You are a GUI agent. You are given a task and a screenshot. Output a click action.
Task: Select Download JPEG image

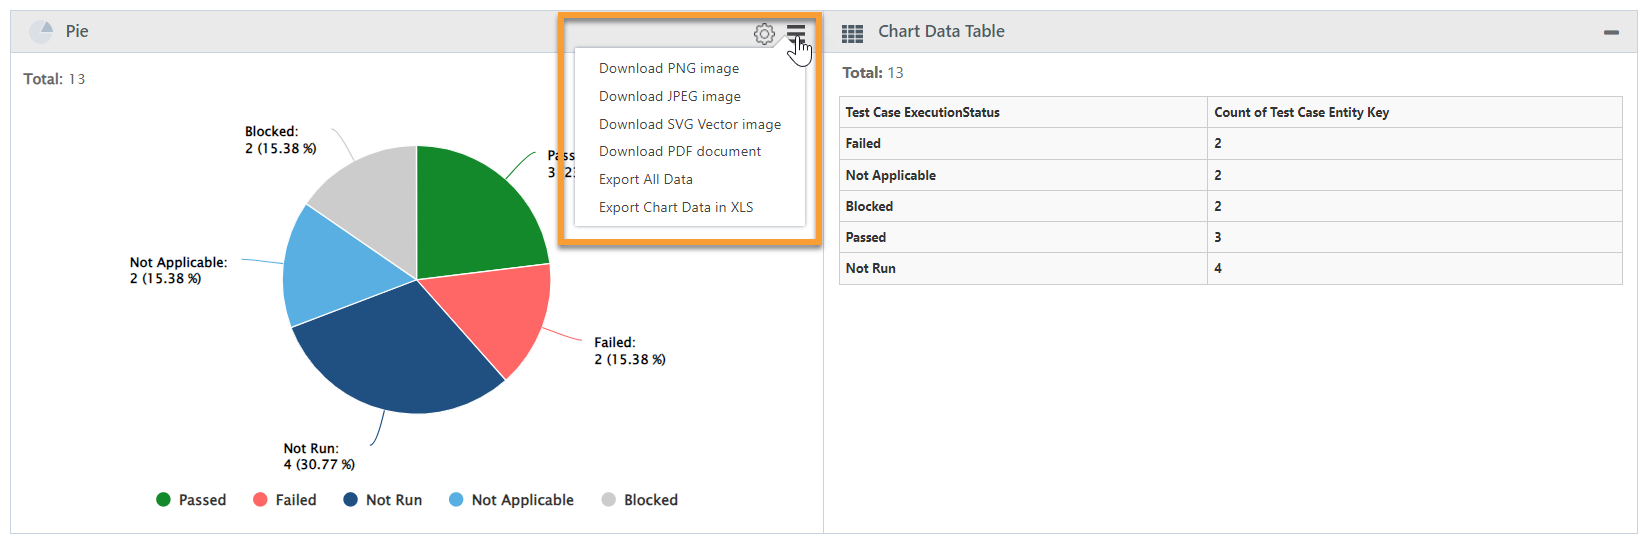tap(670, 96)
